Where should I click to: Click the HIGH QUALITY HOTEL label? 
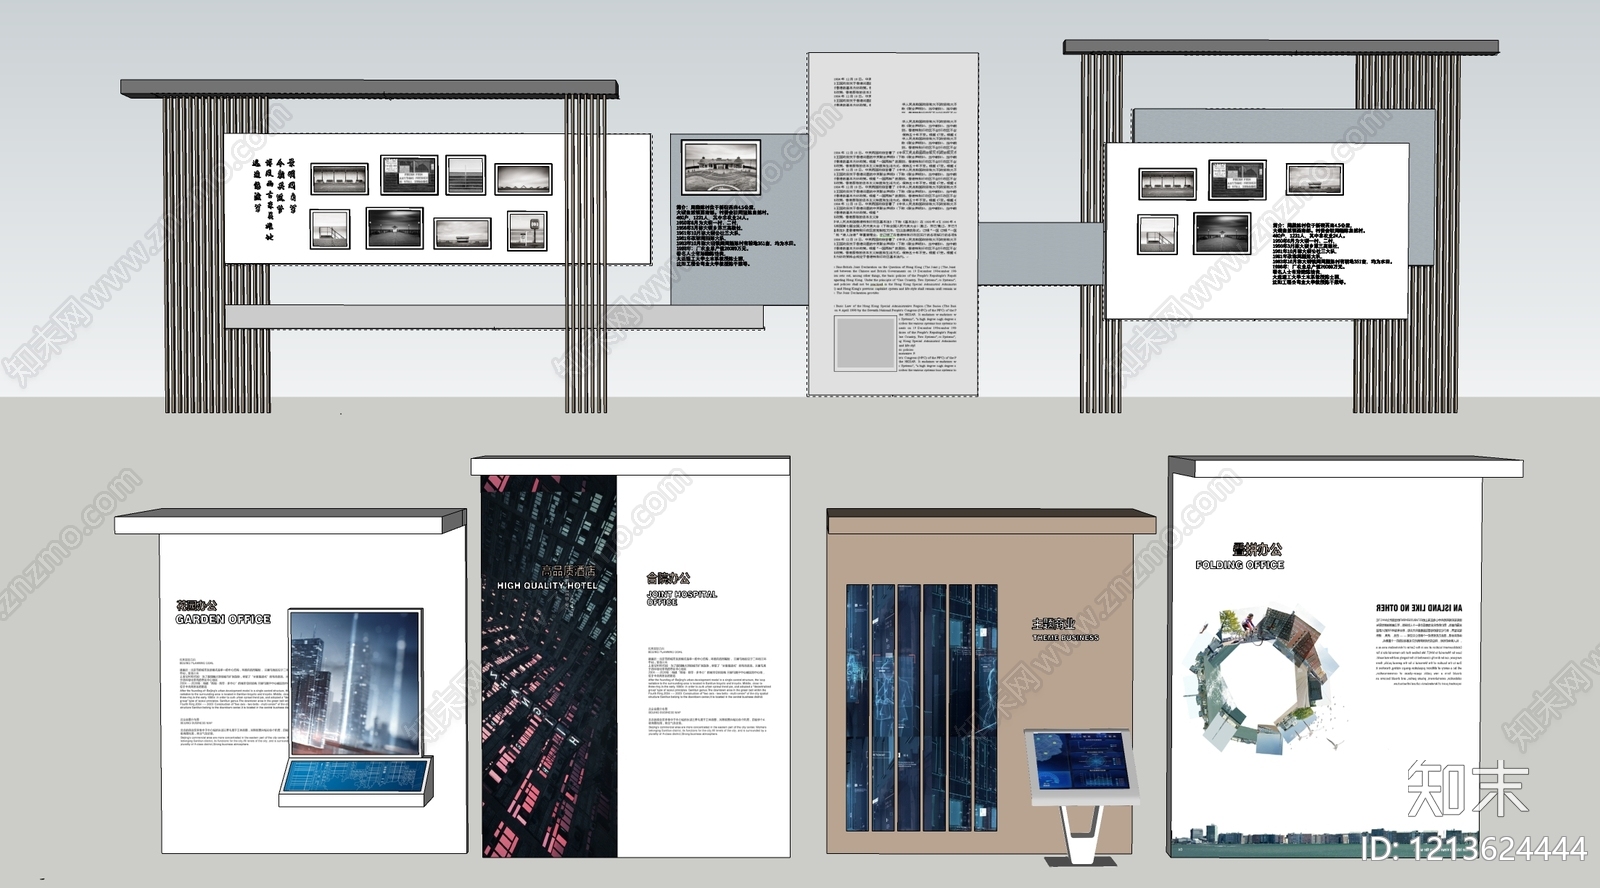tap(547, 585)
